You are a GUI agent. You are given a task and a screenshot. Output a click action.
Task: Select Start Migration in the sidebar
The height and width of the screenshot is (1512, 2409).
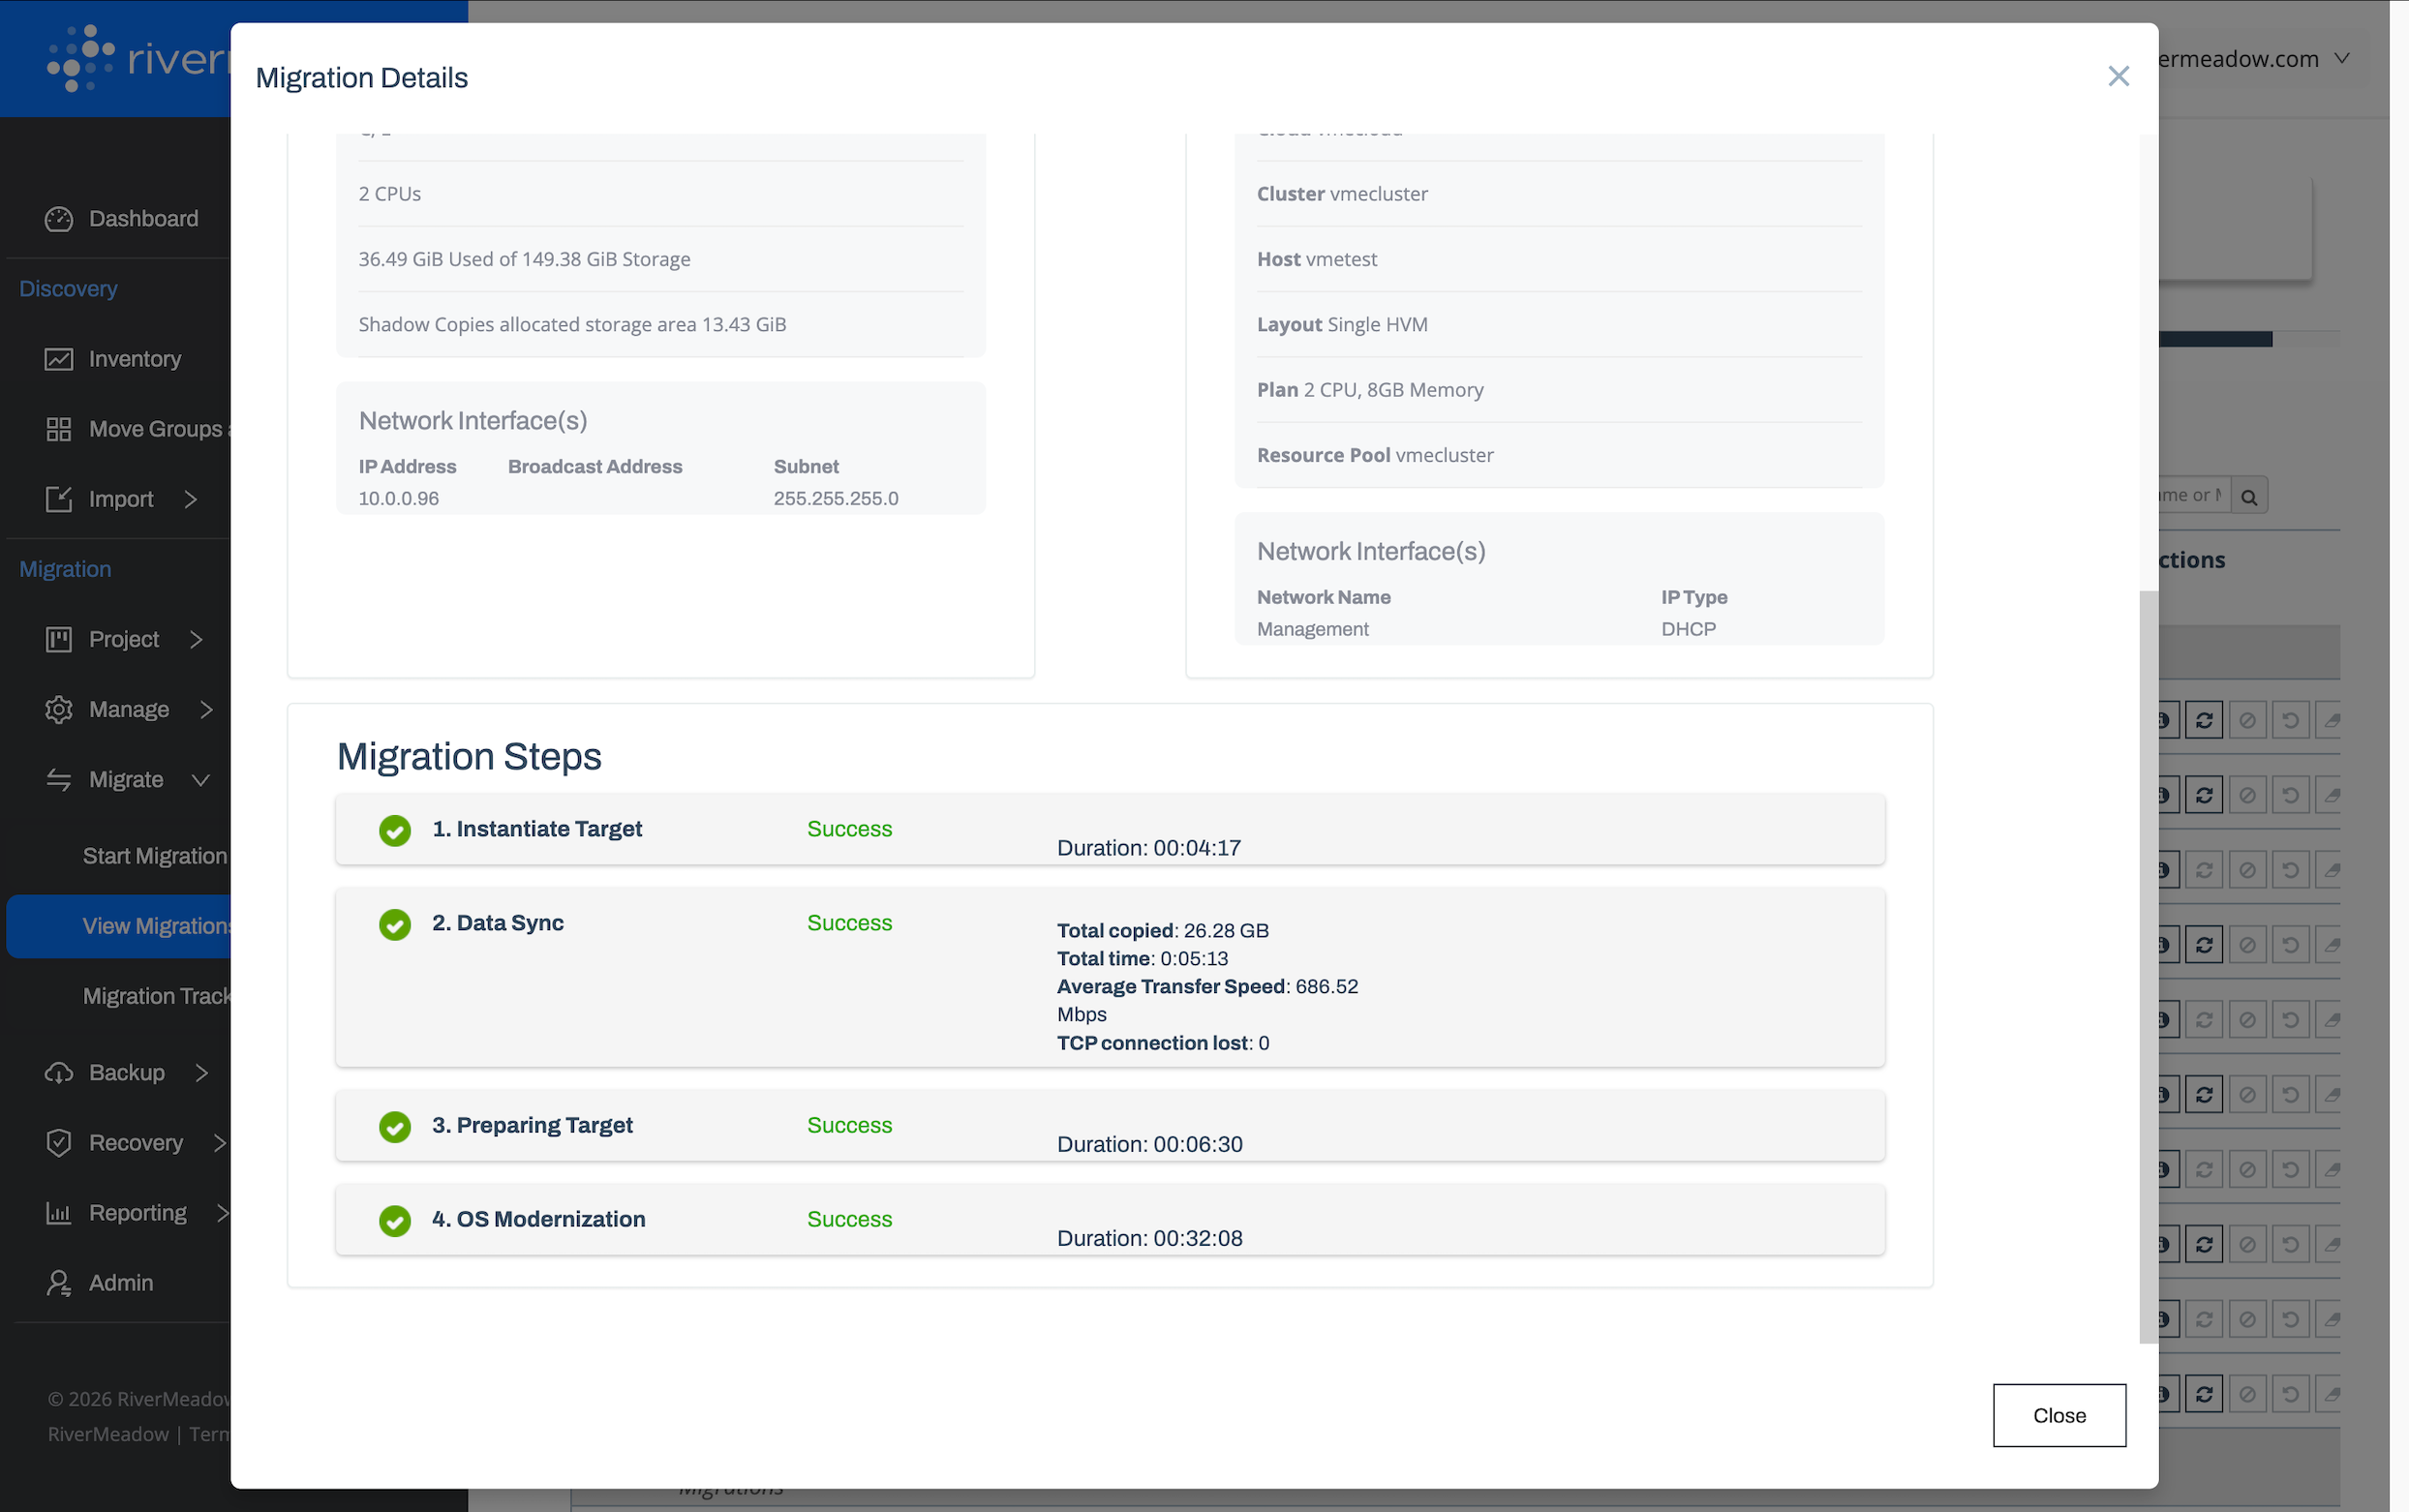coord(155,856)
